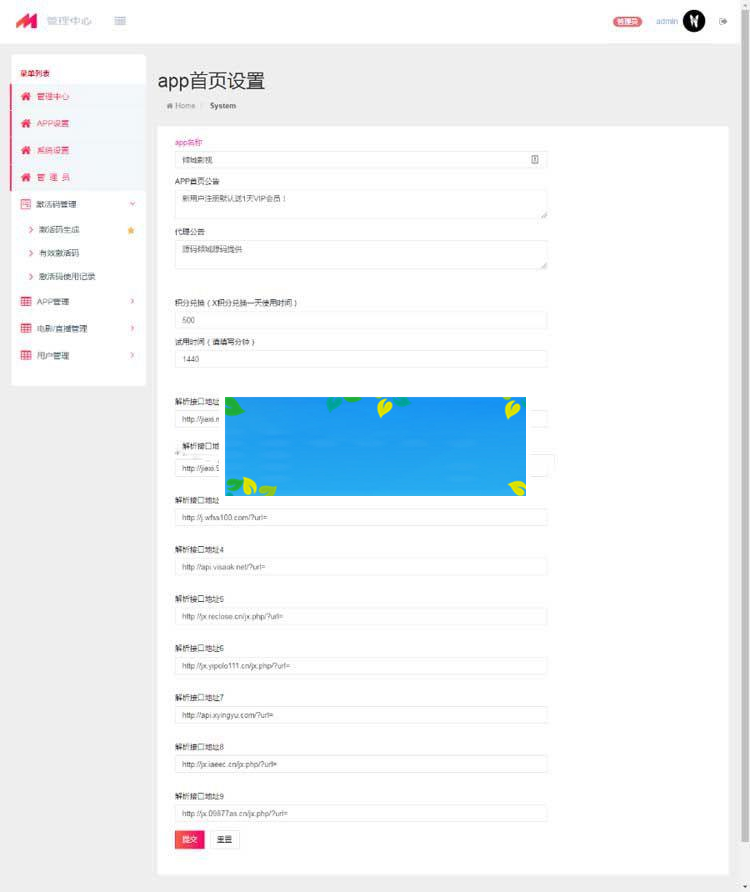Open the 系统设置 sidebar menu item
The image size is (750, 892).
coord(53,151)
